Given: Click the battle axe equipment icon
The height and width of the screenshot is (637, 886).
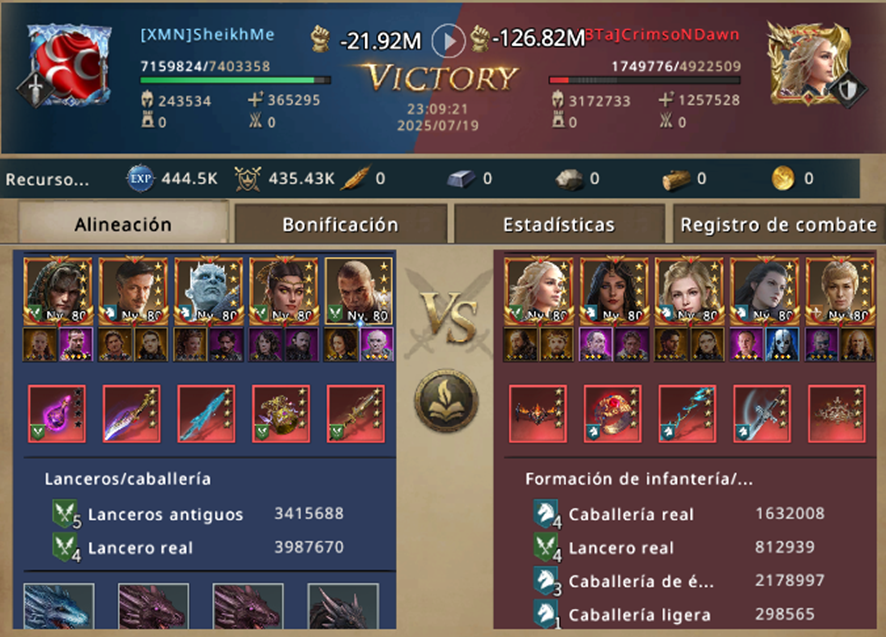Looking at the screenshot, I should [762, 414].
